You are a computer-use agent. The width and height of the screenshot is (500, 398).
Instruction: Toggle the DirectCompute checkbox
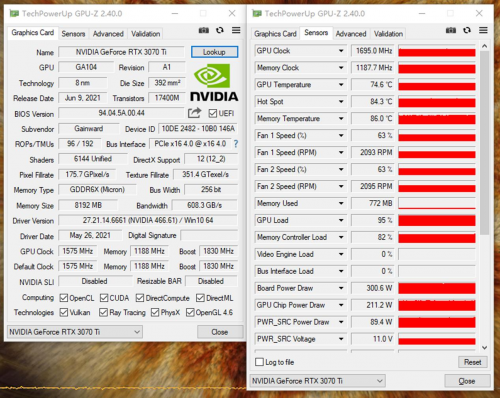click(x=140, y=298)
